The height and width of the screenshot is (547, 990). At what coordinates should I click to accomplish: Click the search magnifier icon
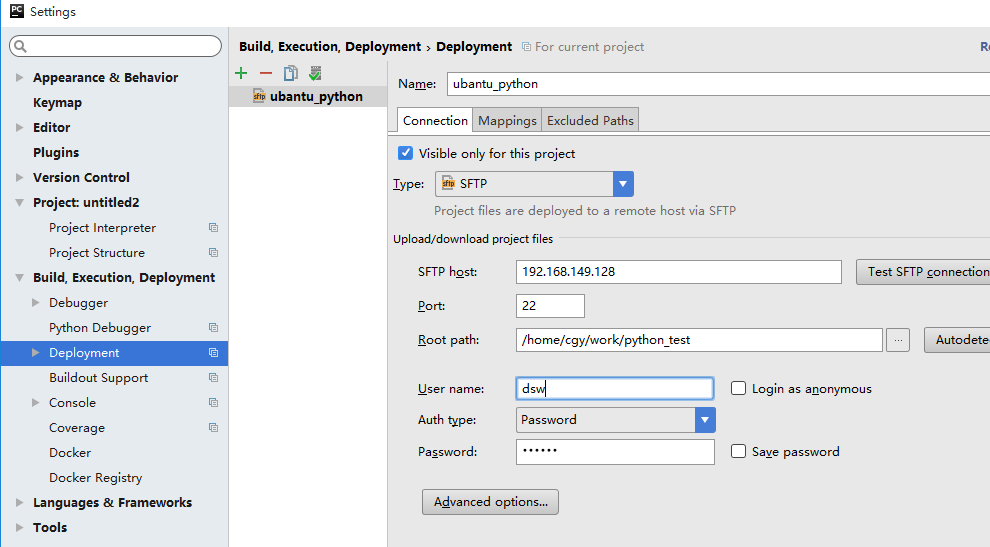20,46
